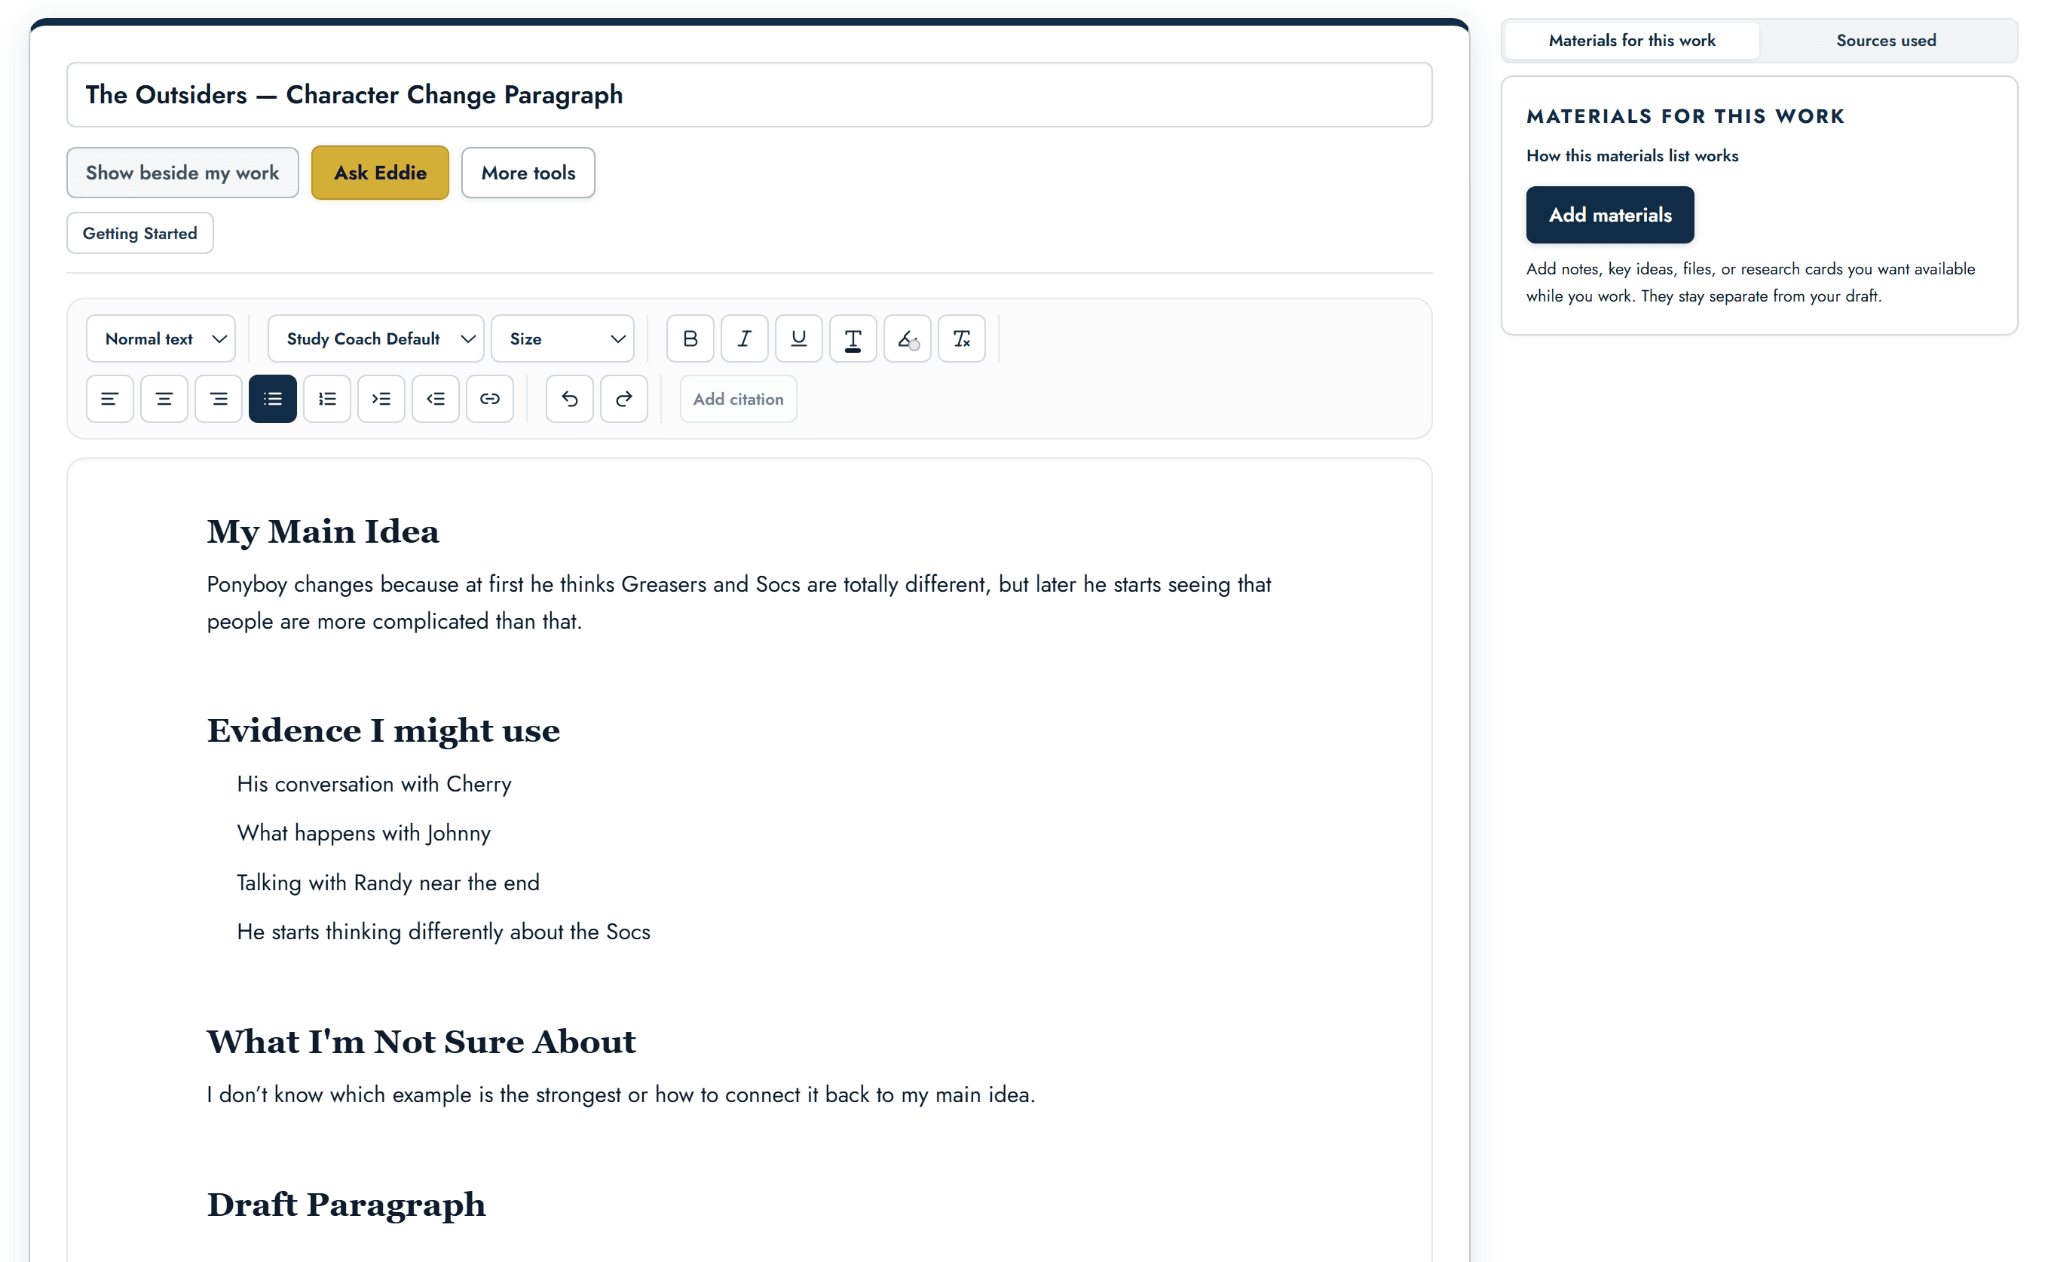Open the Study Coach Default font dropdown
The width and height of the screenshot is (2048, 1262).
coord(376,339)
